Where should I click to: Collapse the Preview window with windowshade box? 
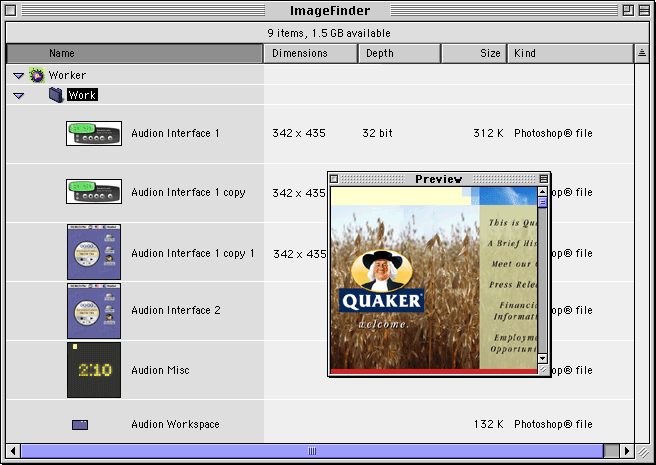pyautogui.click(x=543, y=179)
